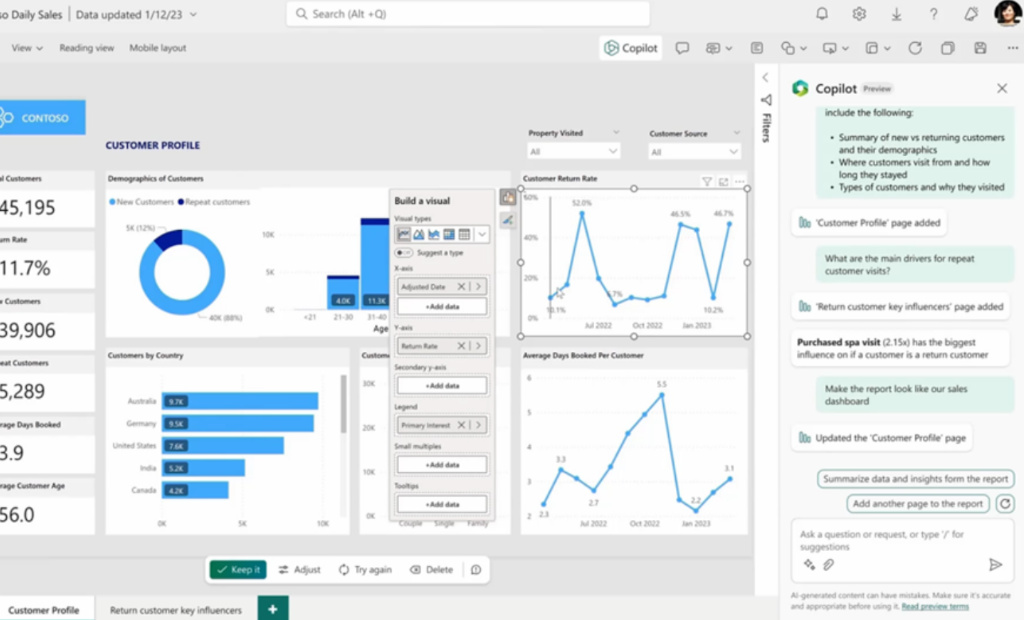This screenshot has height=620, width=1024.
Task: Save the report with the floppy disk icon
Action: point(980,48)
